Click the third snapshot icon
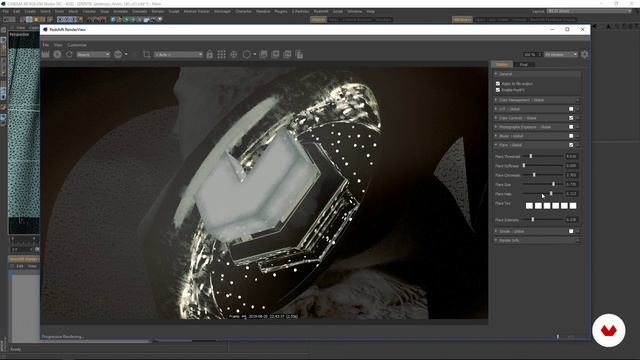The width and height of the screenshot is (640, 360). (x=287, y=54)
